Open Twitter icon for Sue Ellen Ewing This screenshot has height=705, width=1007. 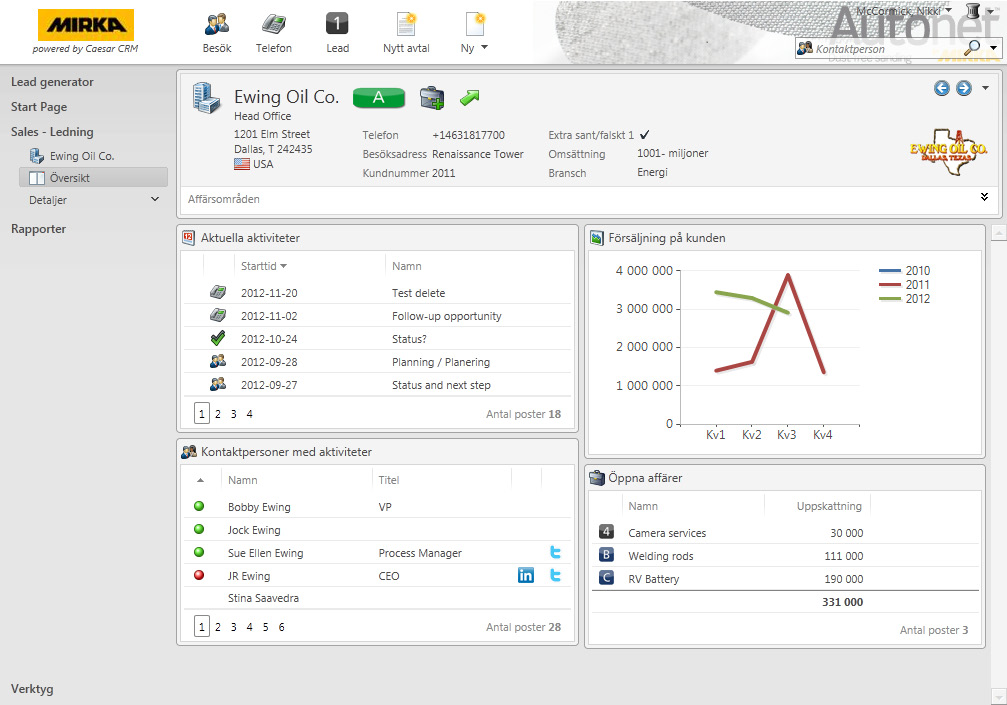coord(556,552)
